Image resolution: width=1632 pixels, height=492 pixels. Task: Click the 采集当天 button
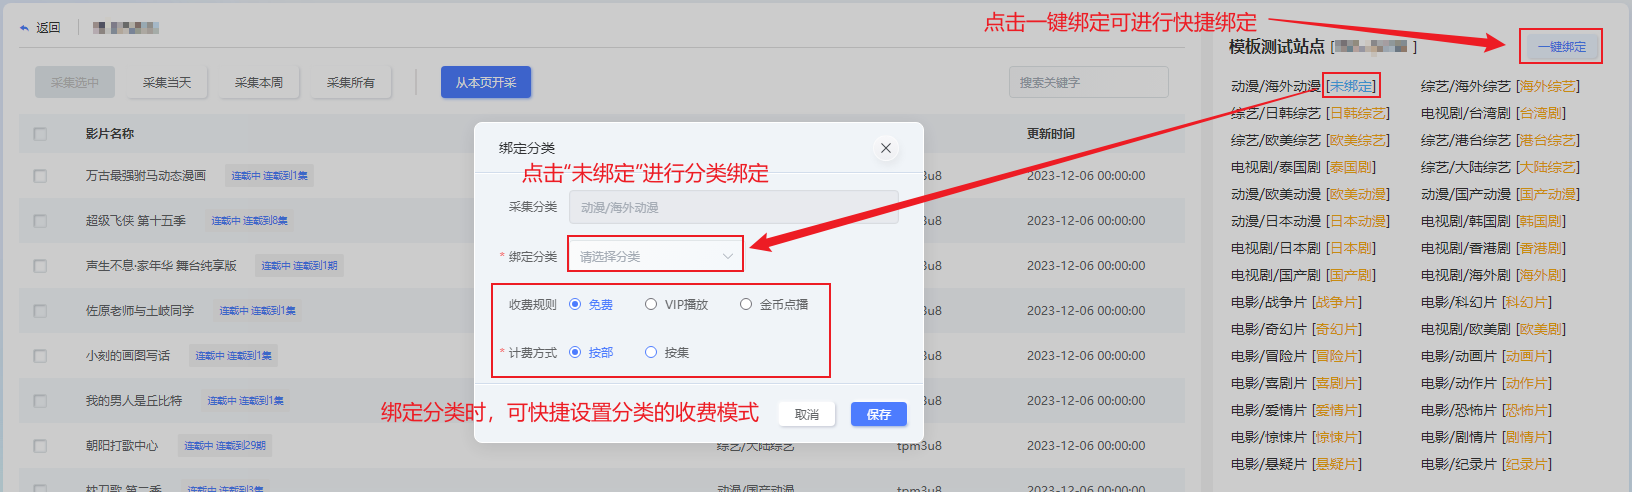(x=167, y=82)
